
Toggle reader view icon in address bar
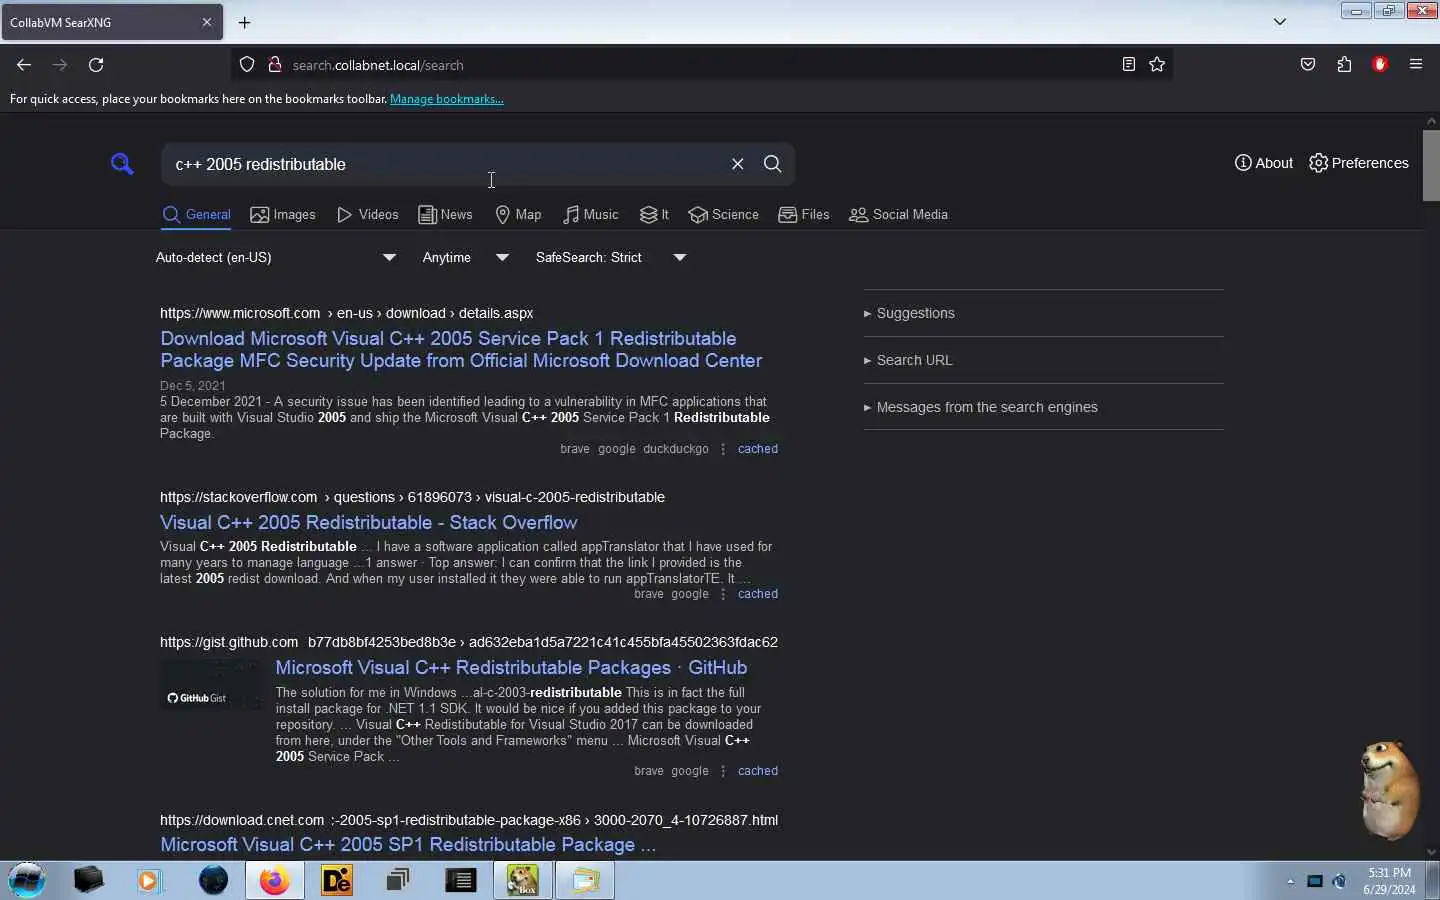pos(1129,65)
